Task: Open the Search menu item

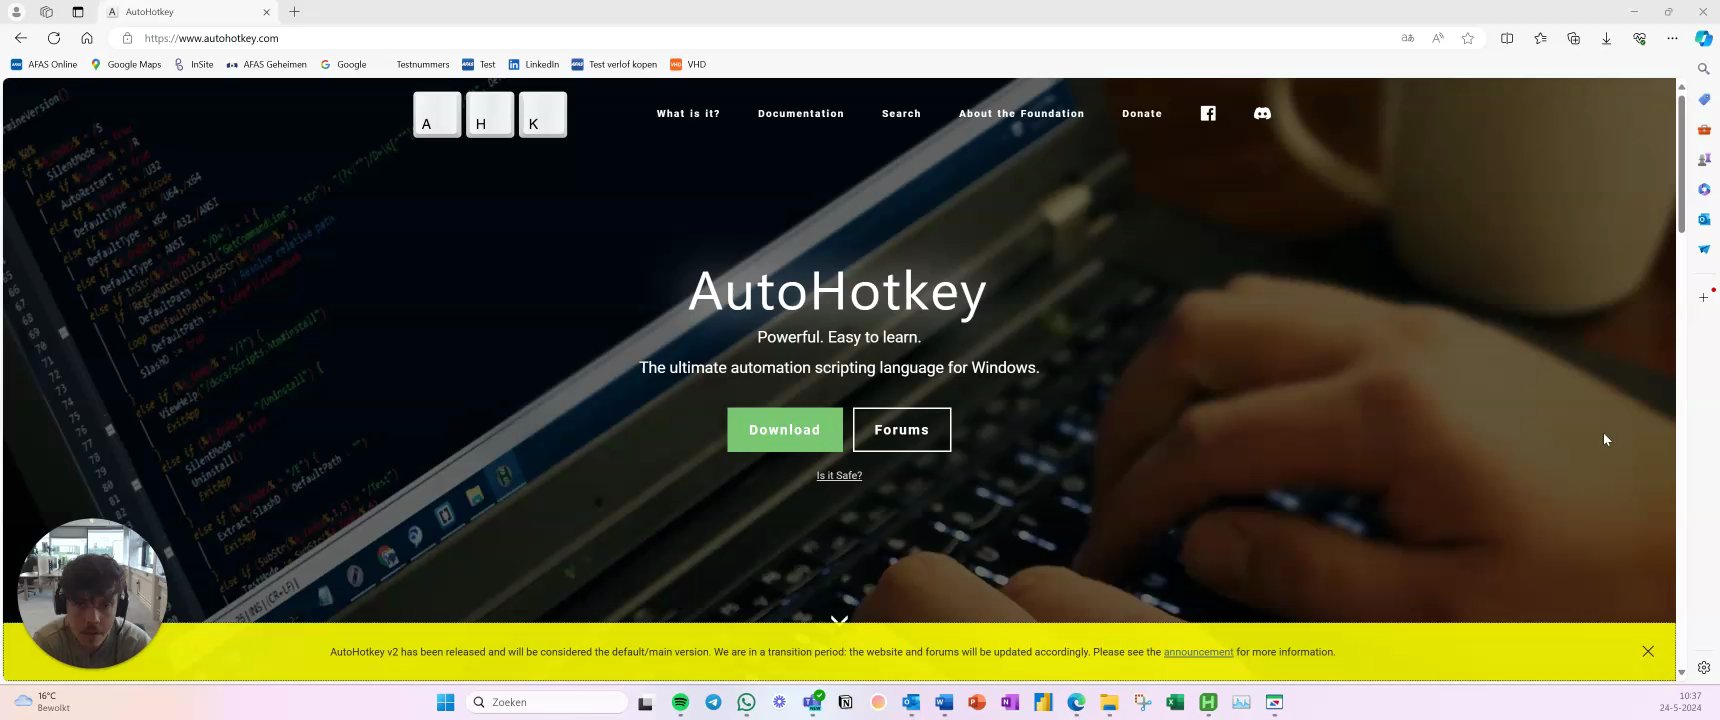Action: pyautogui.click(x=901, y=114)
